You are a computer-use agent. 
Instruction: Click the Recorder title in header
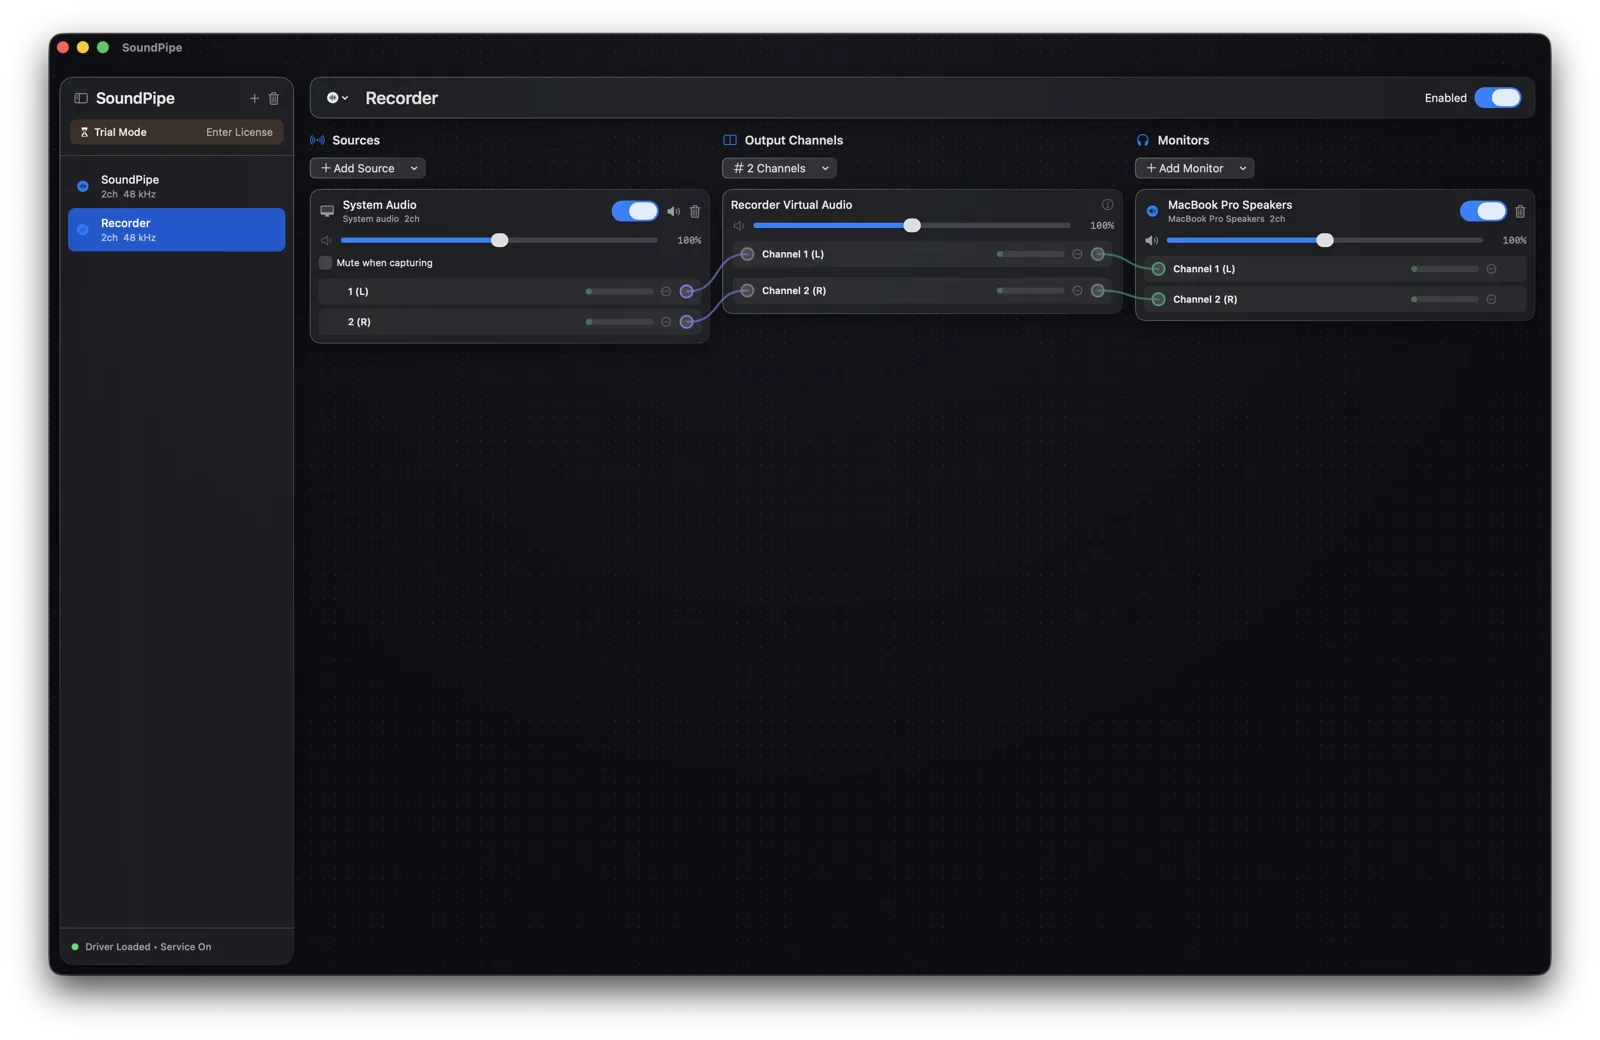point(401,98)
